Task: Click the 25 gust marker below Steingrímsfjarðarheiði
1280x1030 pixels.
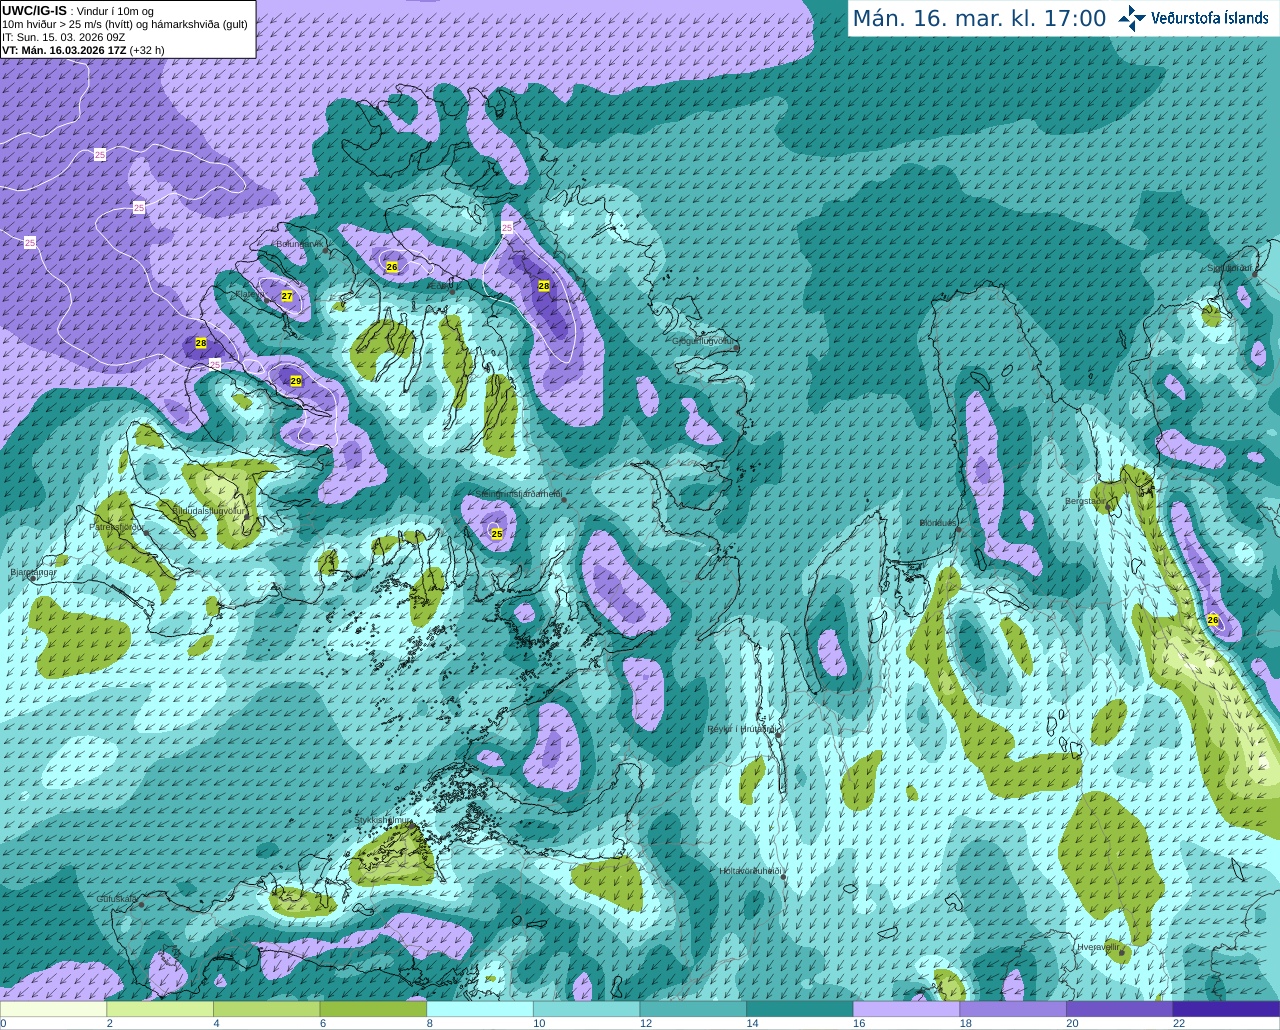Action: pos(497,534)
